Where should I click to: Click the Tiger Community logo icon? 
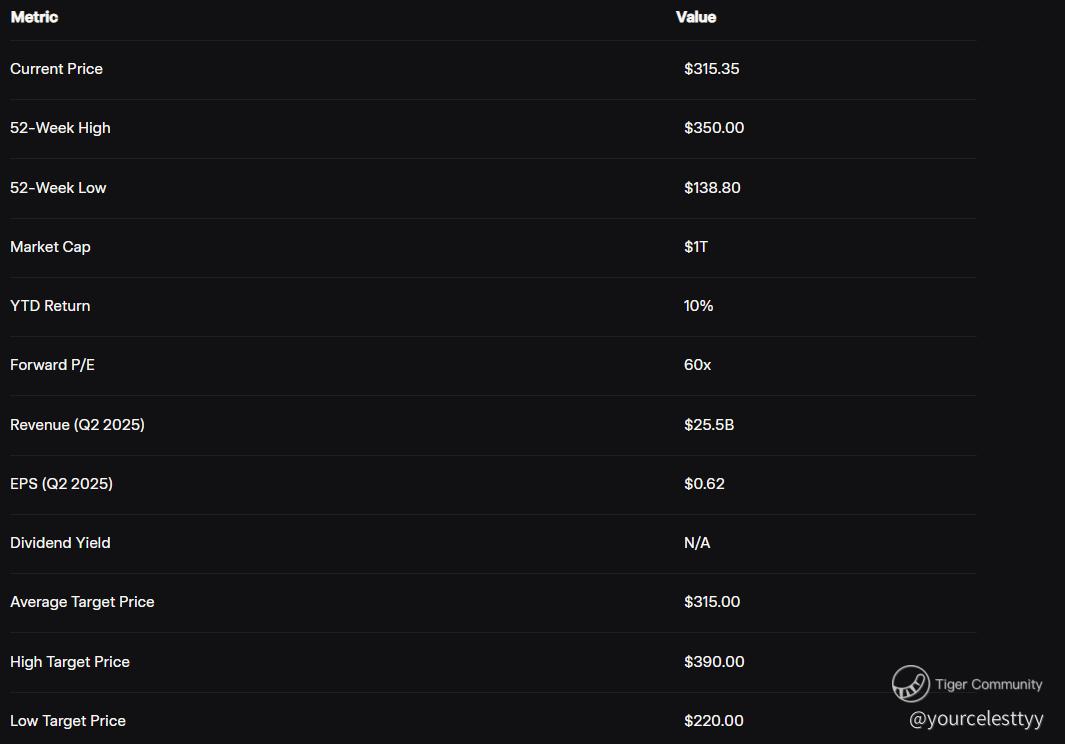pos(910,684)
